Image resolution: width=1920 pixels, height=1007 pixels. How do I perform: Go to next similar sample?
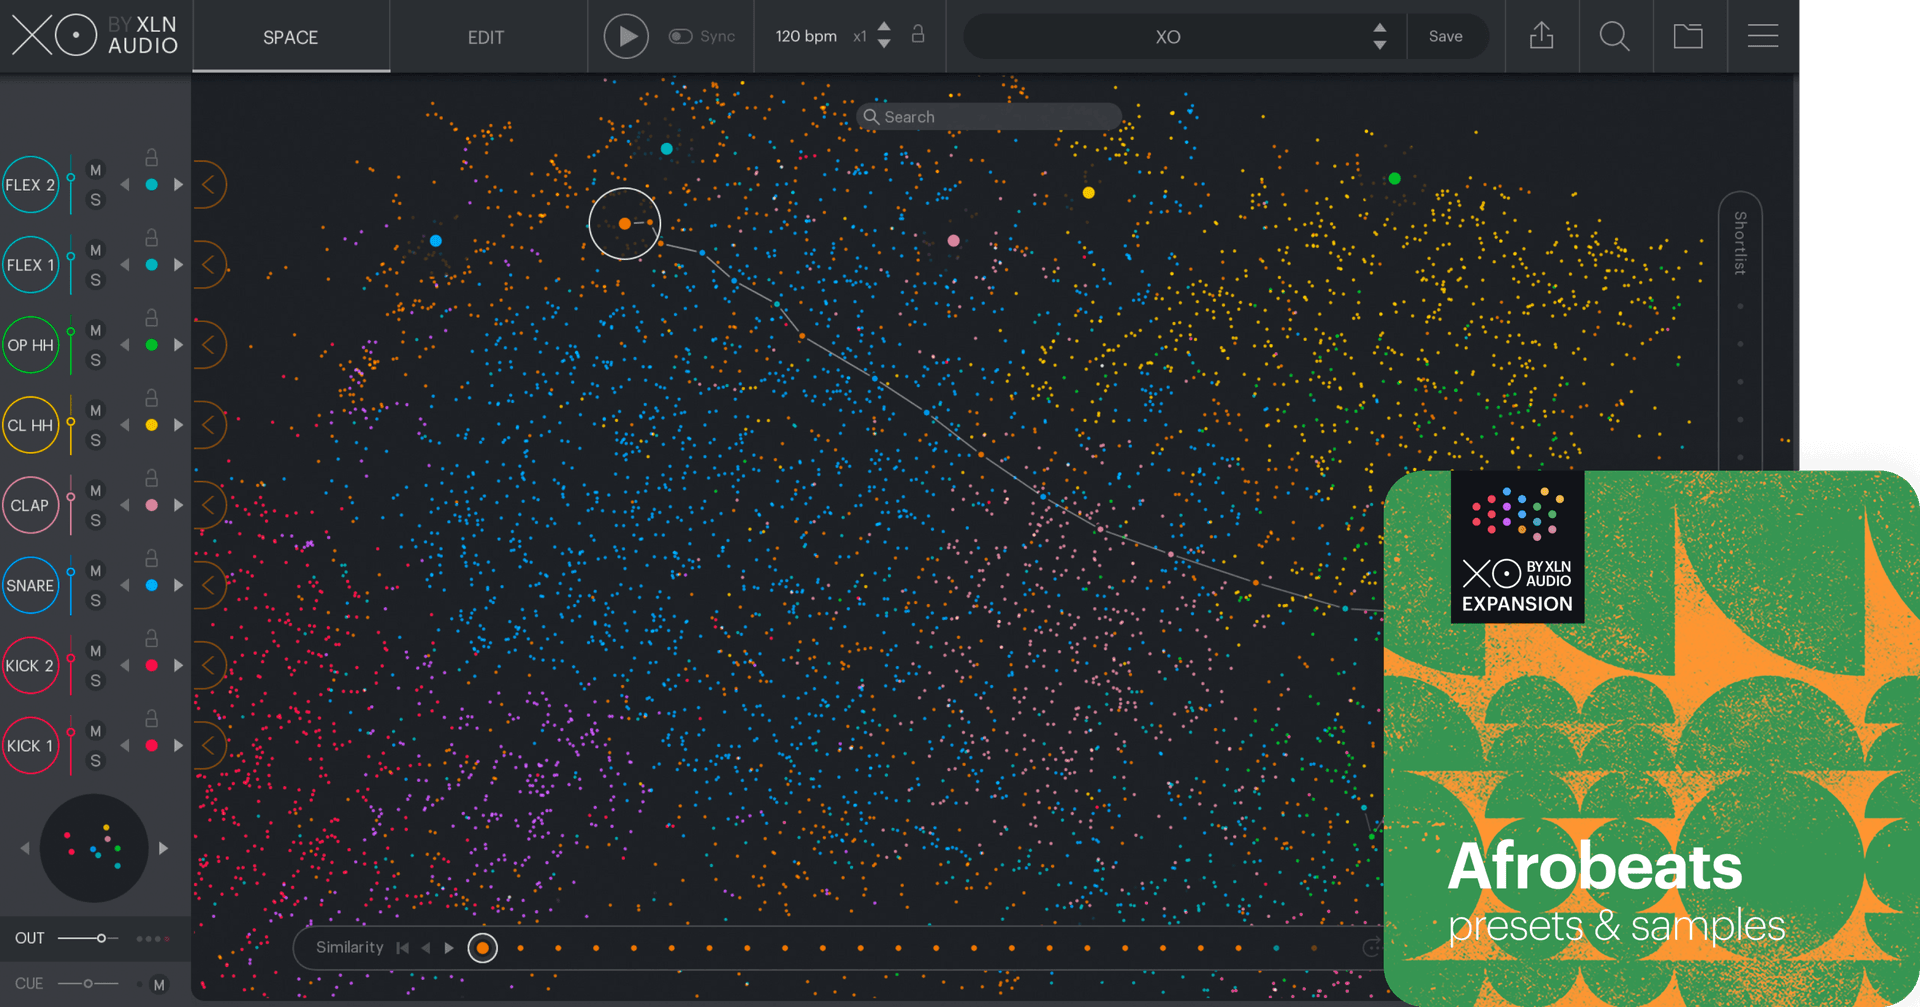coord(449,948)
